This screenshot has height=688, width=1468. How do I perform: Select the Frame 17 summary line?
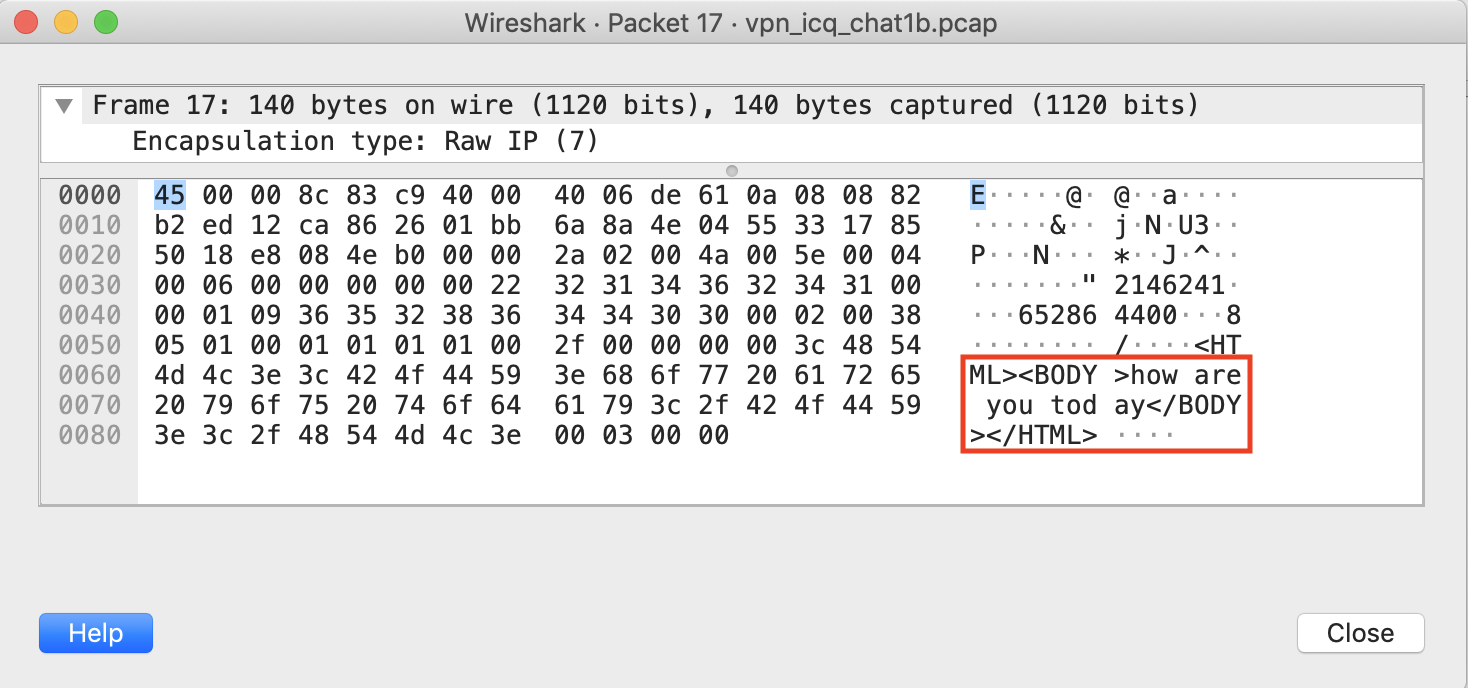point(645,105)
